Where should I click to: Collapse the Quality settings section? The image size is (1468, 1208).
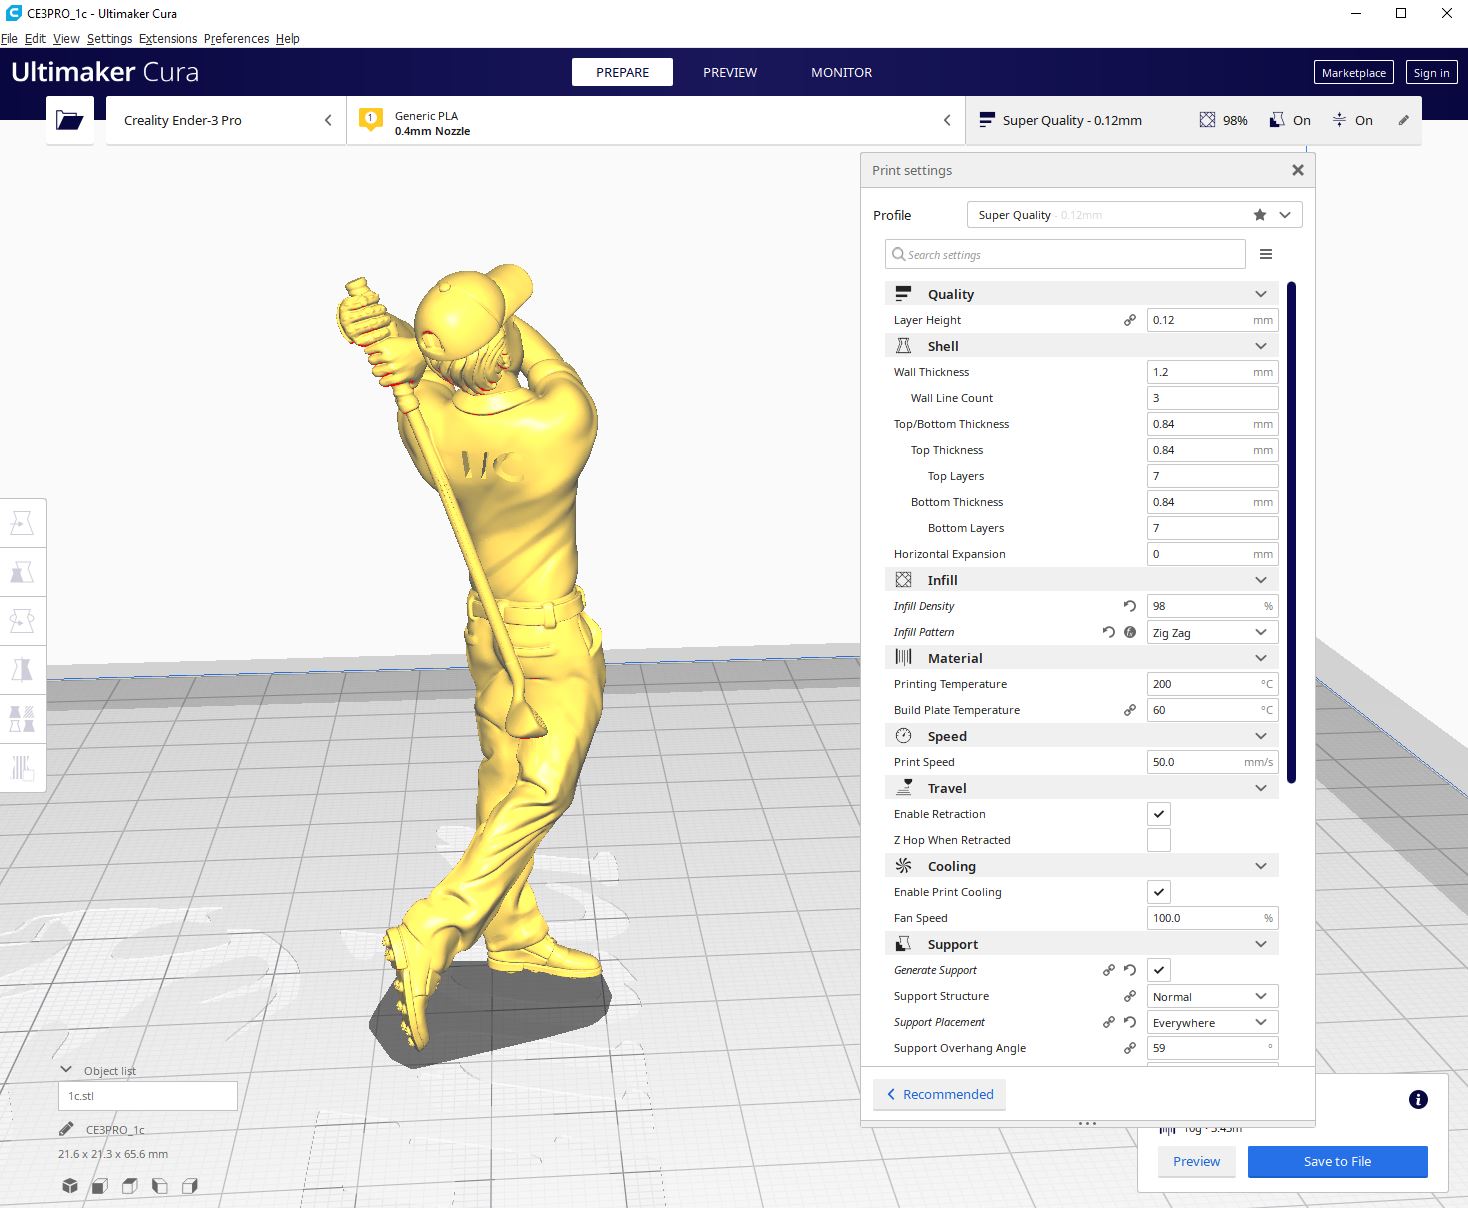pyautogui.click(x=1260, y=294)
